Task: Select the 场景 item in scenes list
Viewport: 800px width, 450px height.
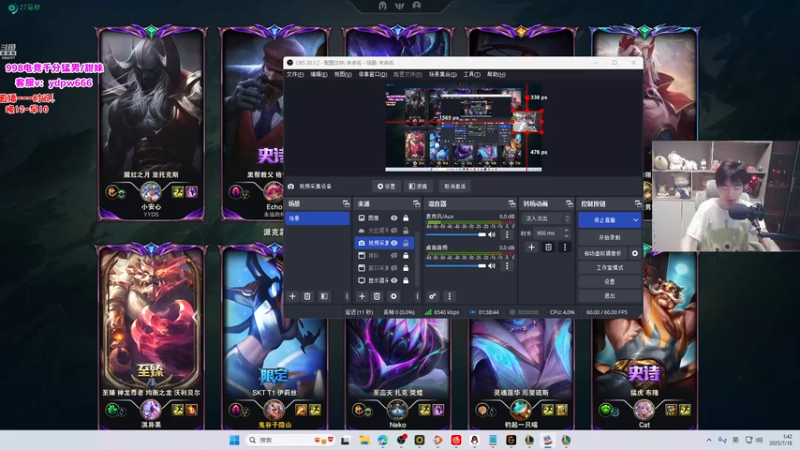Action: click(317, 218)
